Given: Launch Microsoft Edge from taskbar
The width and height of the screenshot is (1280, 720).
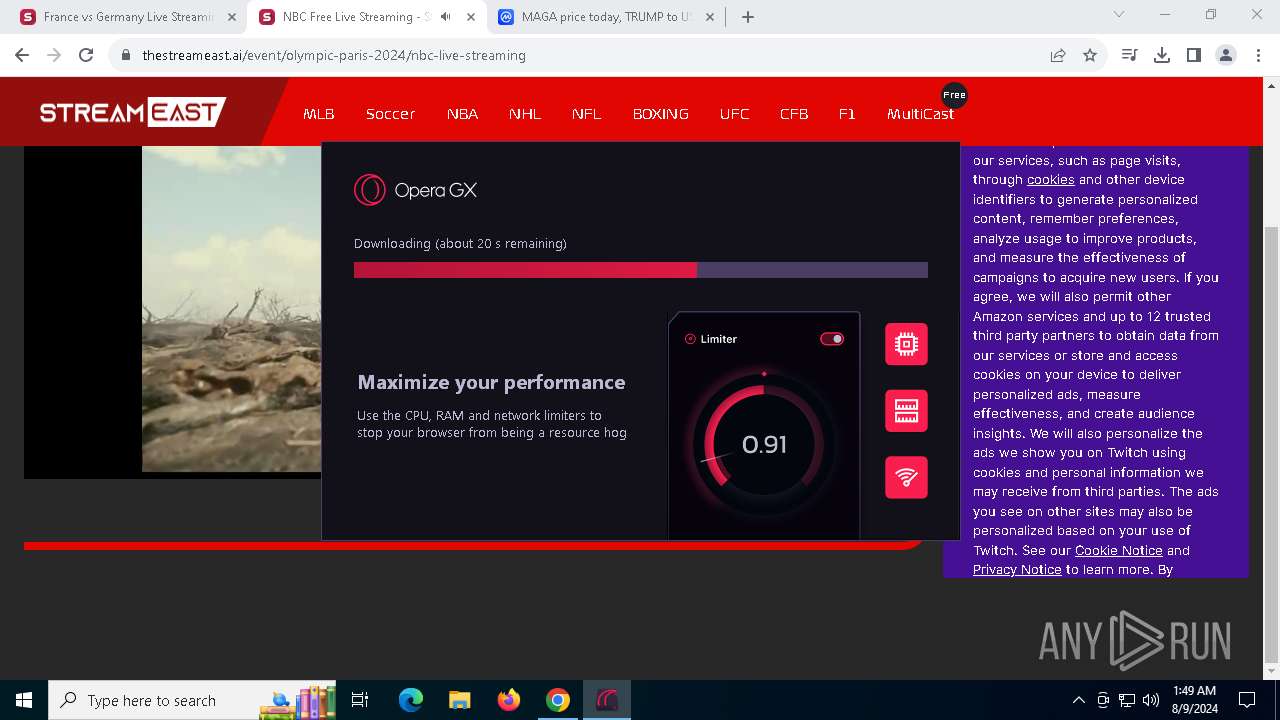Looking at the screenshot, I should [x=411, y=700].
